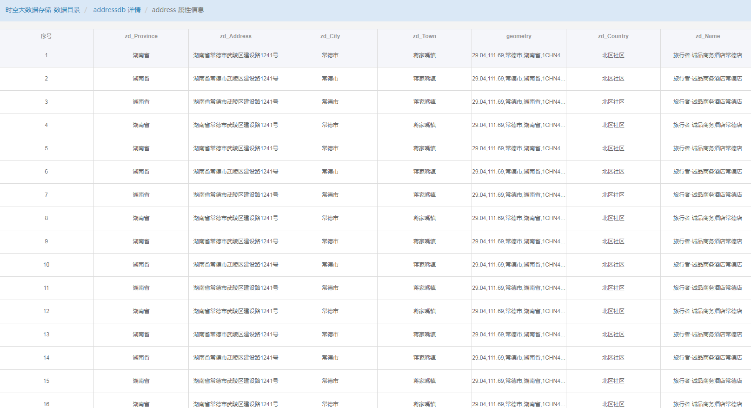Click the zd_Town cell in row 13

pos(424,334)
